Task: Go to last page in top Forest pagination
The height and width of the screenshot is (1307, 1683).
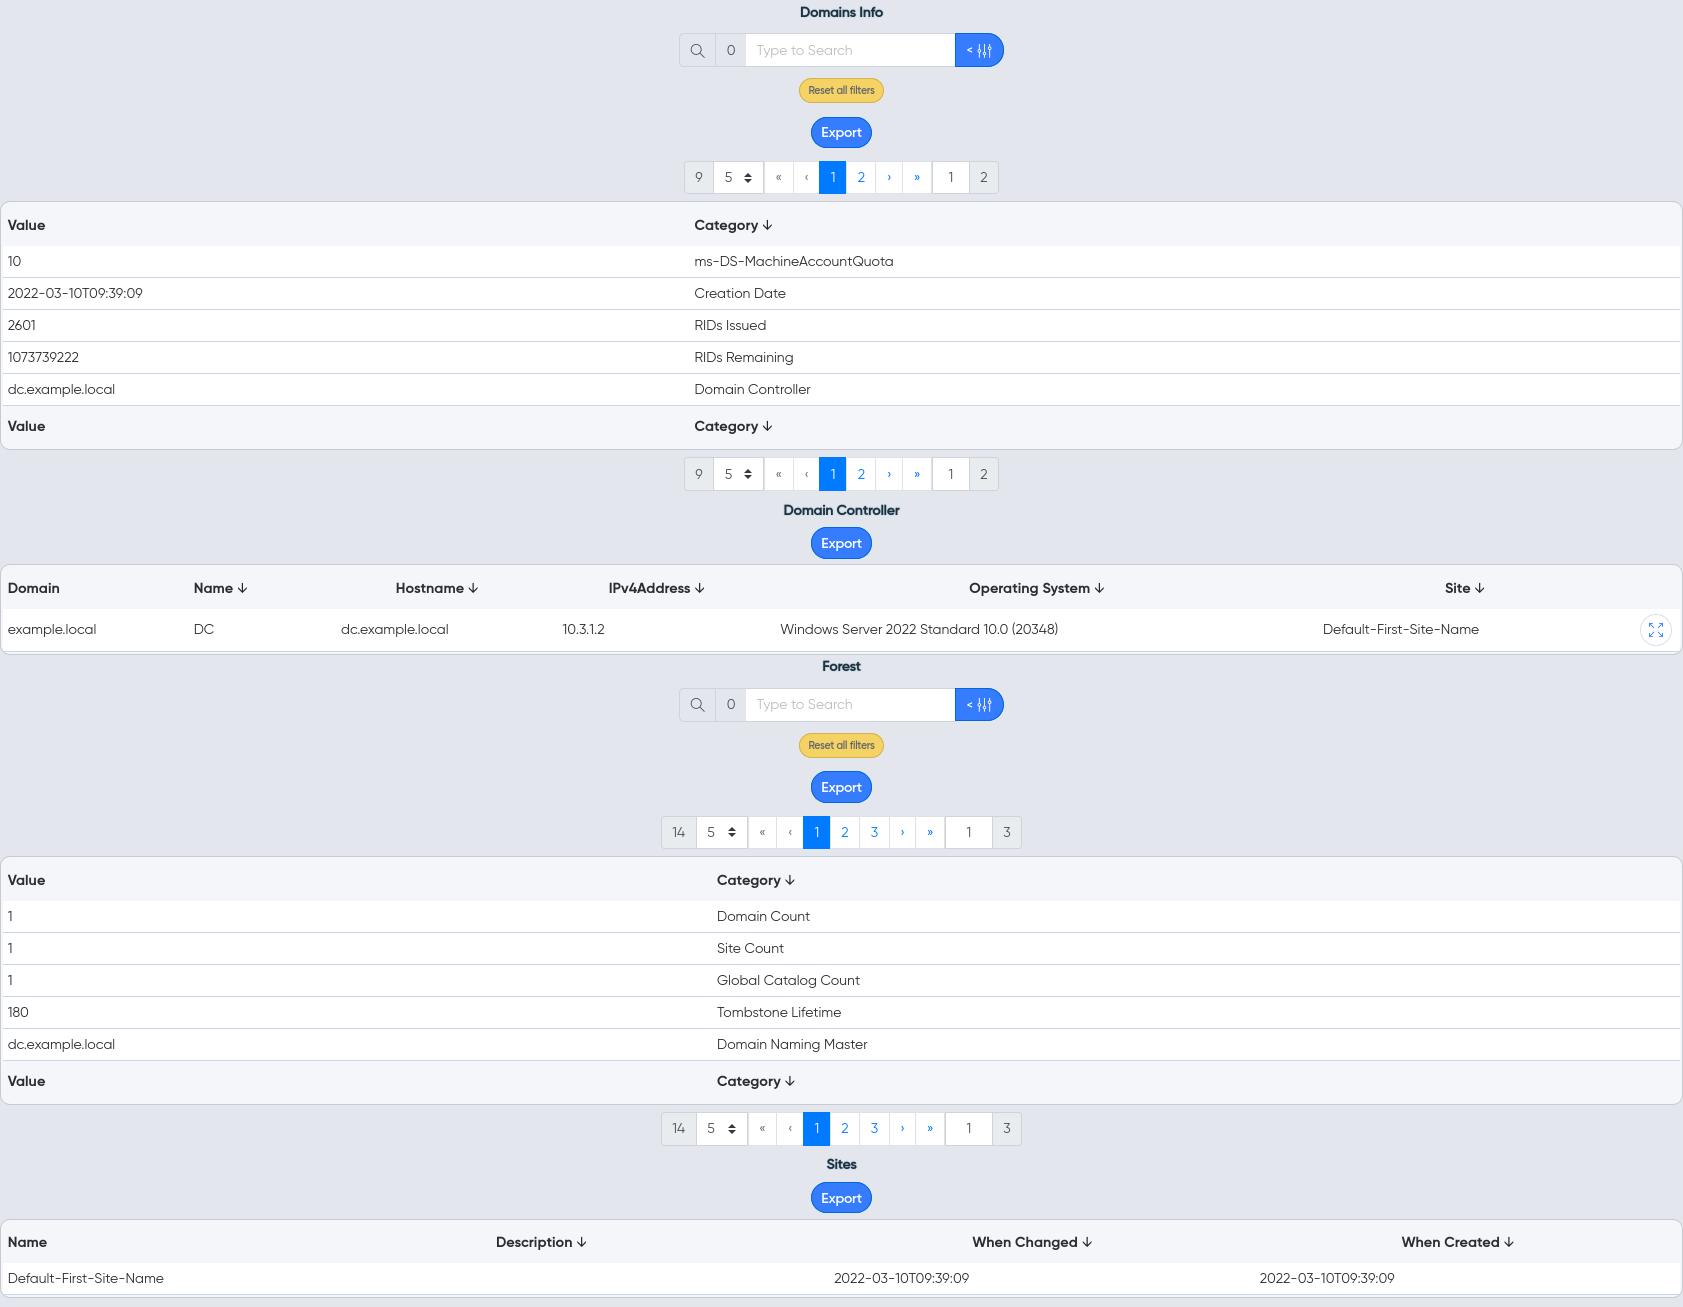Action: tap(930, 832)
